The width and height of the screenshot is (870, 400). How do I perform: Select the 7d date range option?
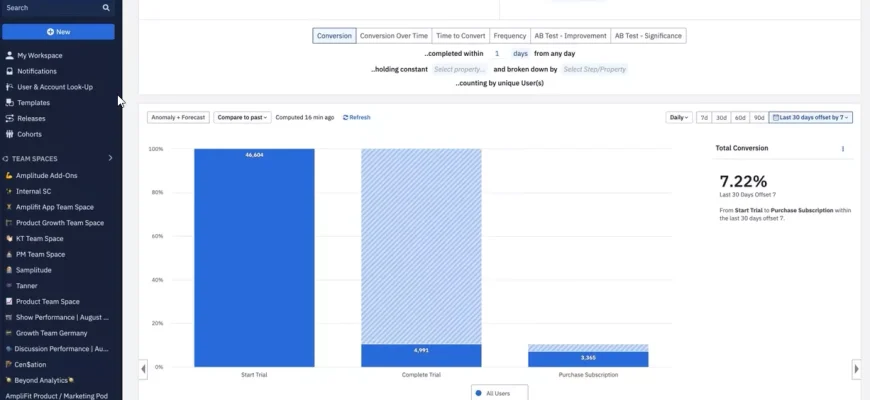704,117
